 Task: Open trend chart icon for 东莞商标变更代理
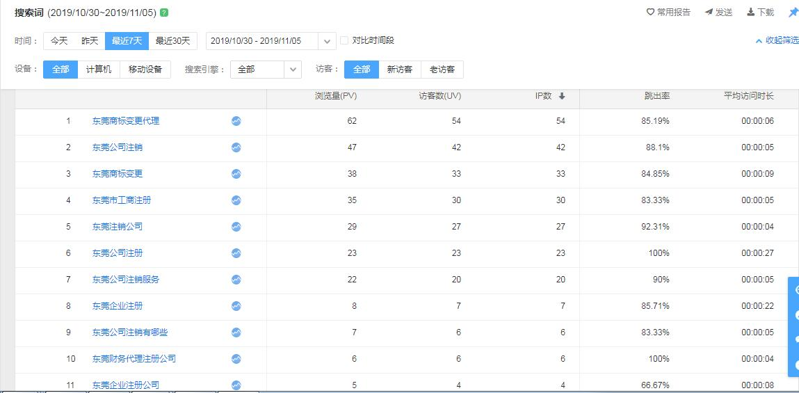(236, 121)
